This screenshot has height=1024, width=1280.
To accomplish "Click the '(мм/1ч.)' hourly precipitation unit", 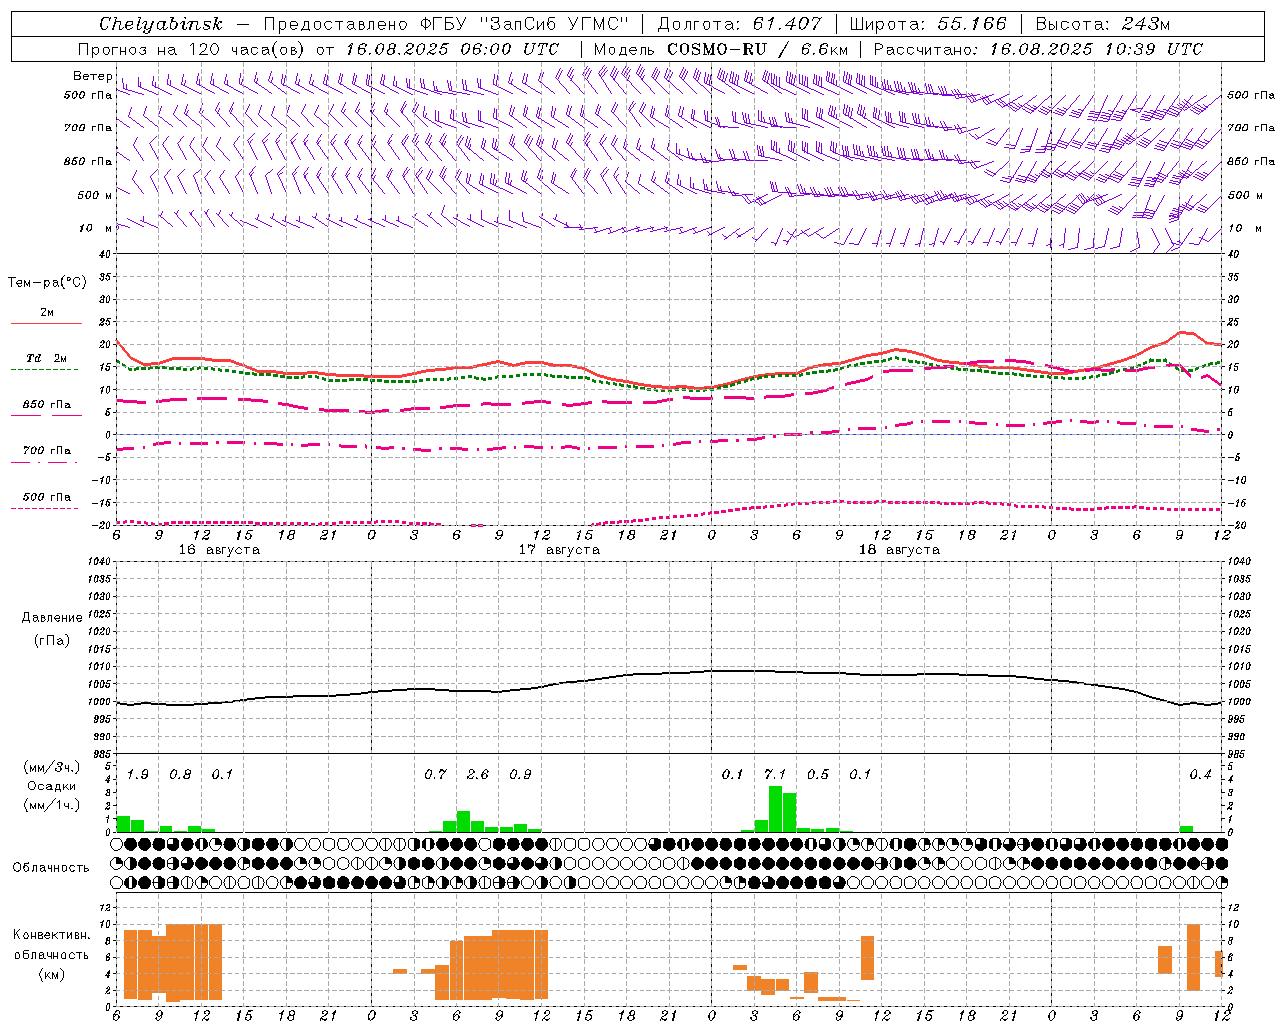I will coord(50,805).
